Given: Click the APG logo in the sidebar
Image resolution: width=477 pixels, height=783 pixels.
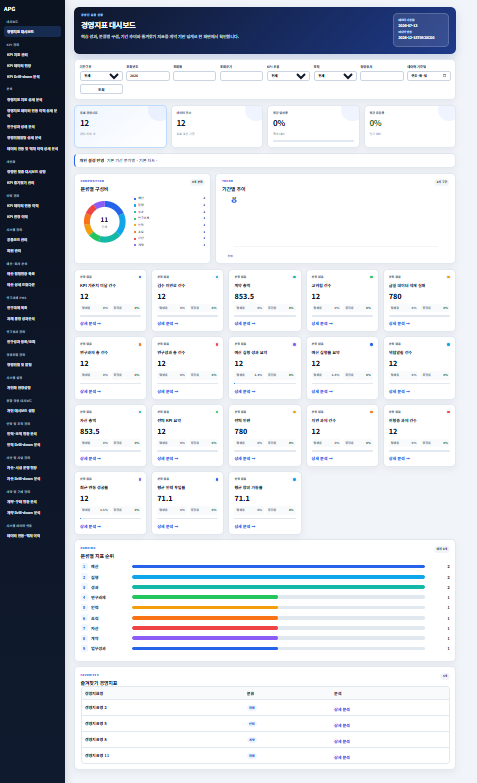Looking at the screenshot, I should click(9, 8).
